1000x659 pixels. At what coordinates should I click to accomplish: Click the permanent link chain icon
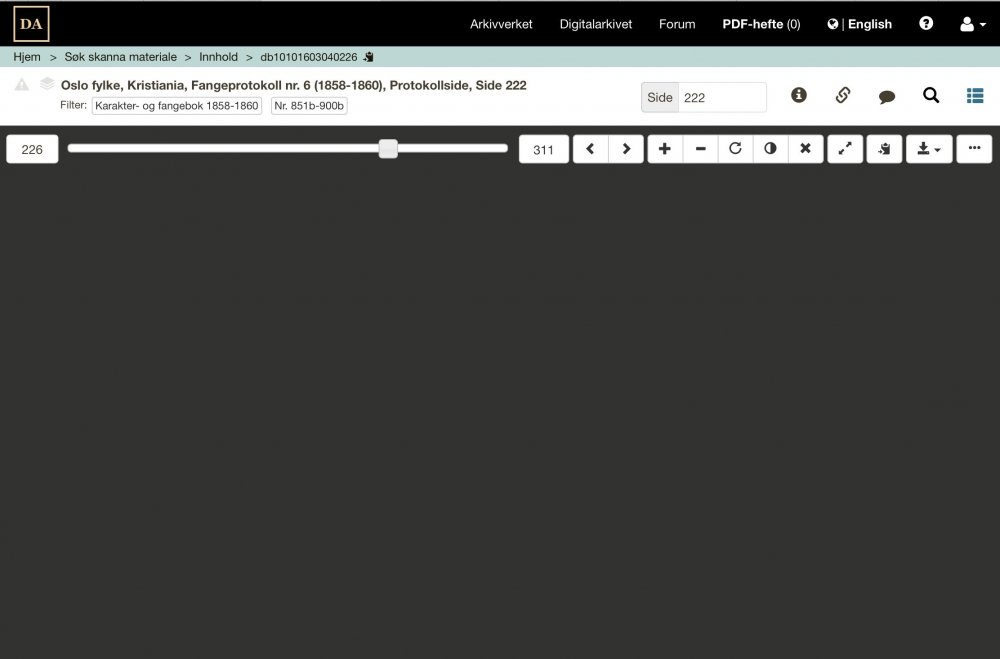[842, 95]
